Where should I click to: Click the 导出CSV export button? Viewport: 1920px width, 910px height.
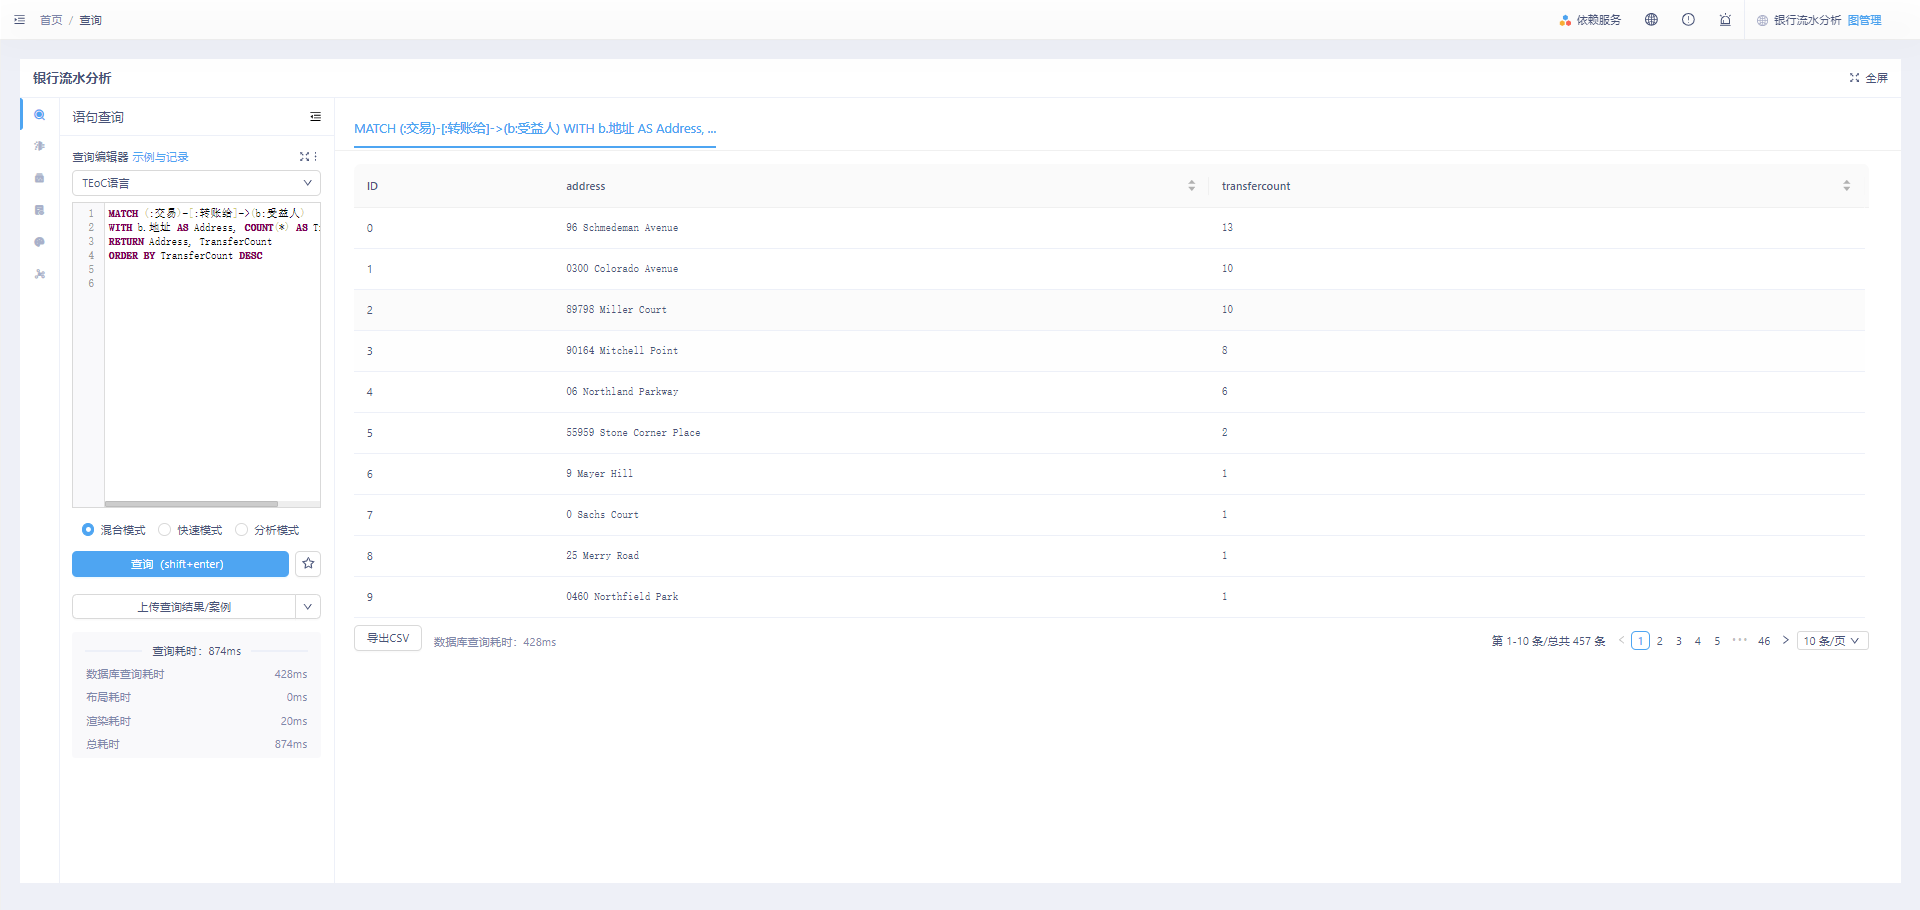[x=388, y=638]
